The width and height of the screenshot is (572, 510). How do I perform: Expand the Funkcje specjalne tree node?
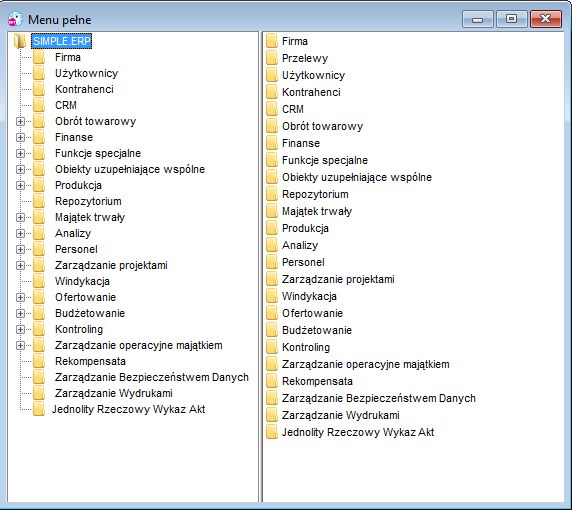[20, 154]
